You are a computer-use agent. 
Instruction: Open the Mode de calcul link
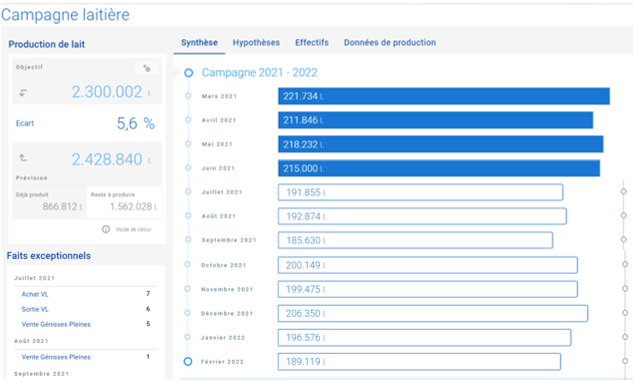pyautogui.click(x=133, y=229)
